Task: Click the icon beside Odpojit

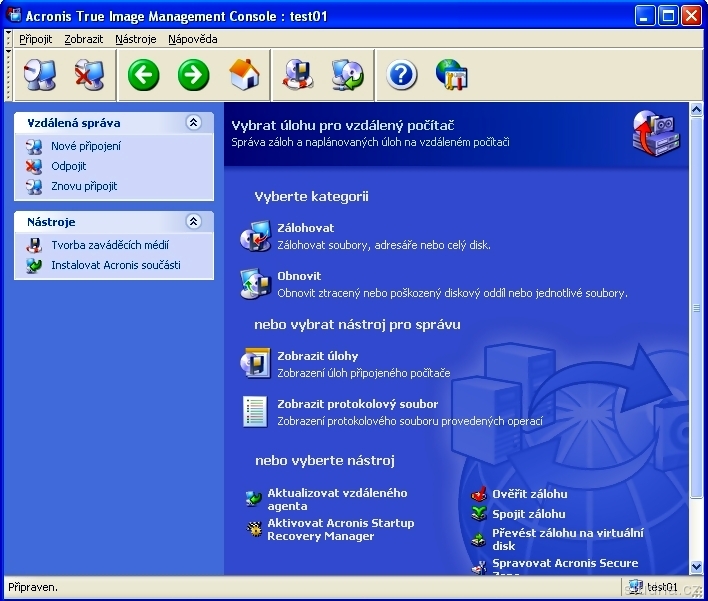Action: click(x=34, y=167)
